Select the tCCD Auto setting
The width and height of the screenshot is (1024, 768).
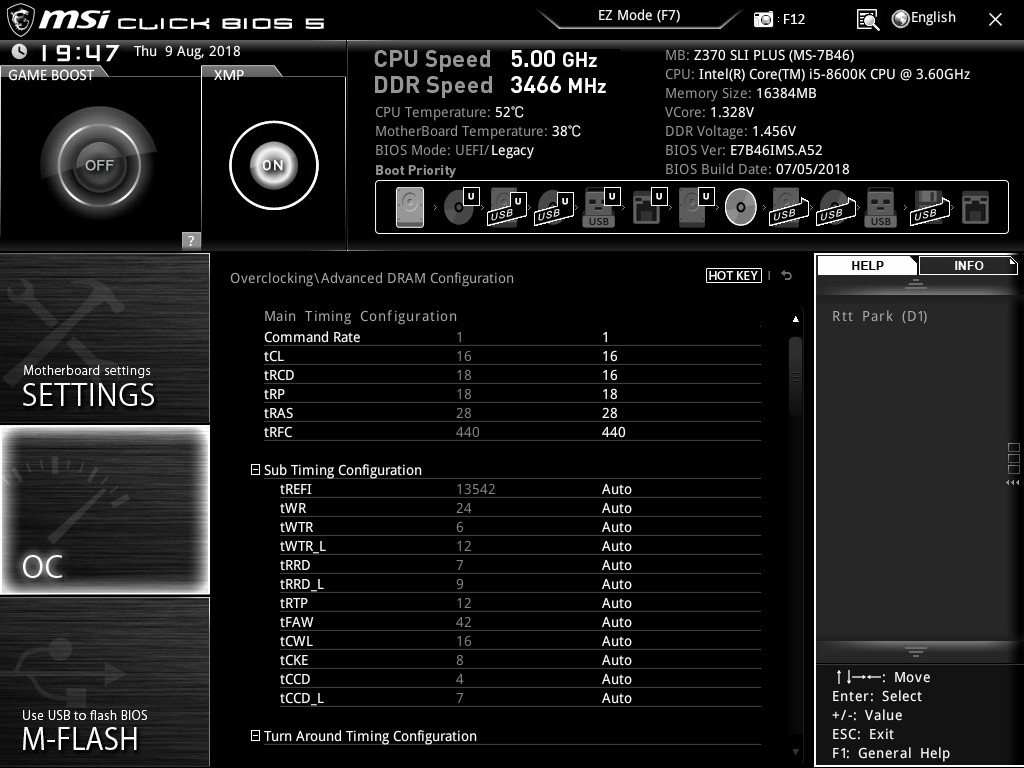[x=616, y=679]
